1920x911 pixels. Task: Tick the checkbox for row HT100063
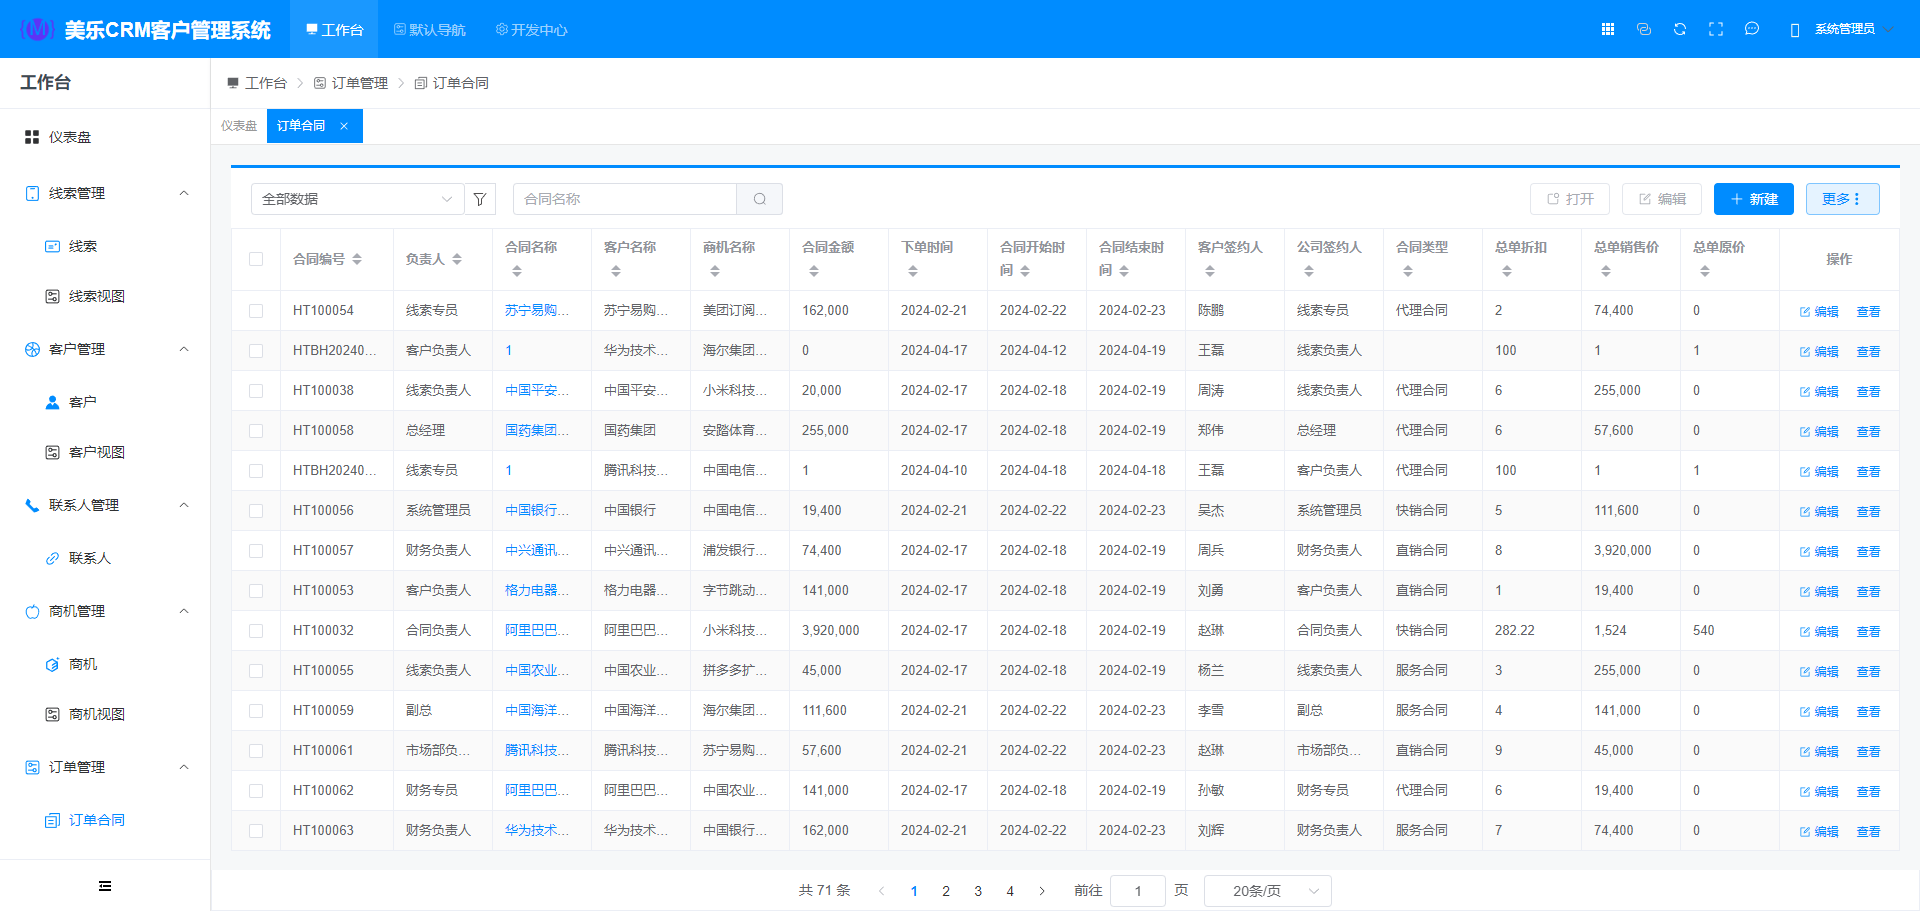[256, 831]
